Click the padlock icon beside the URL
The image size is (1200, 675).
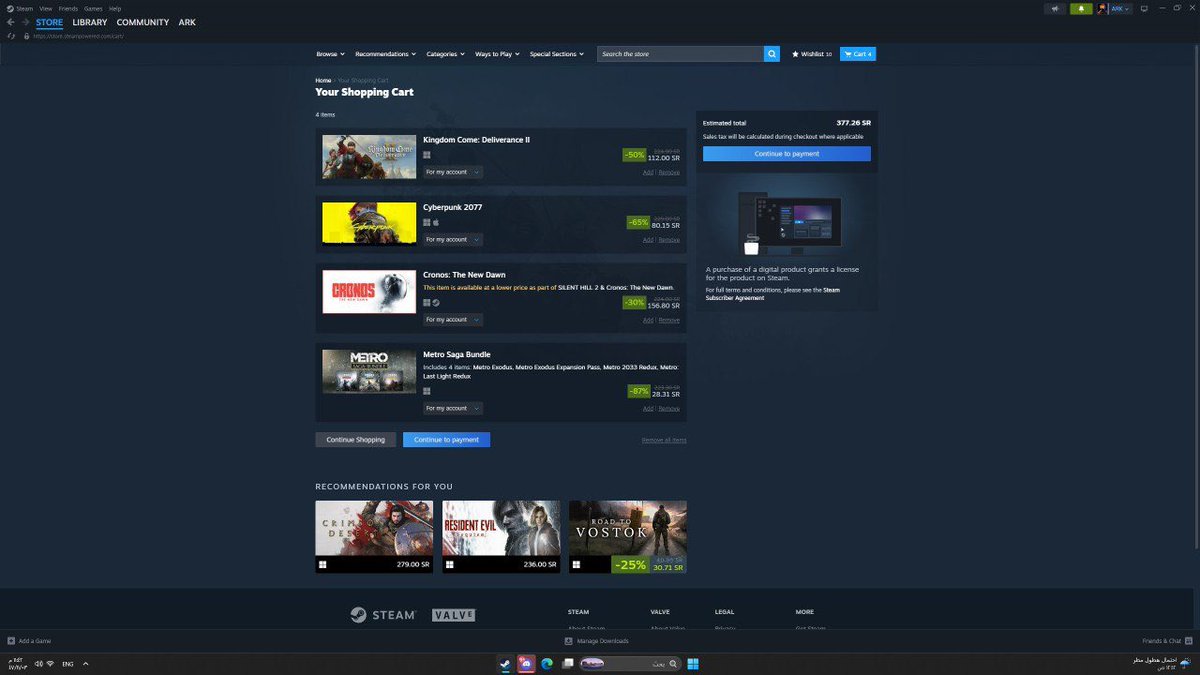(x=27, y=36)
